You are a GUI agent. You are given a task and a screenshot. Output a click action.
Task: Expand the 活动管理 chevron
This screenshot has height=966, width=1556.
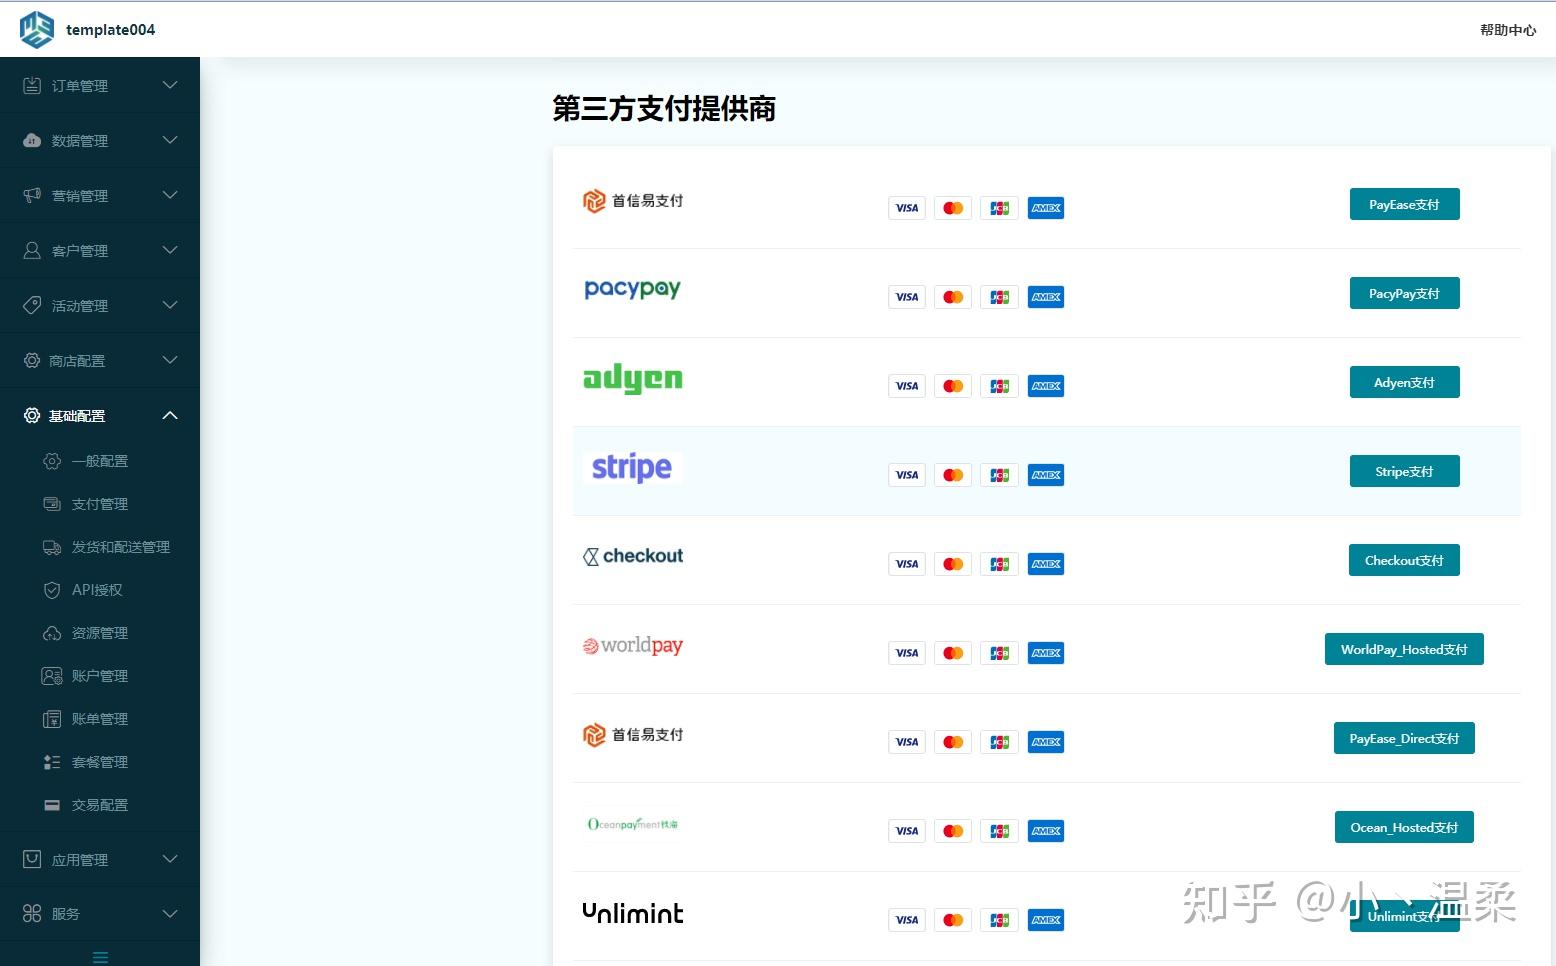click(170, 305)
